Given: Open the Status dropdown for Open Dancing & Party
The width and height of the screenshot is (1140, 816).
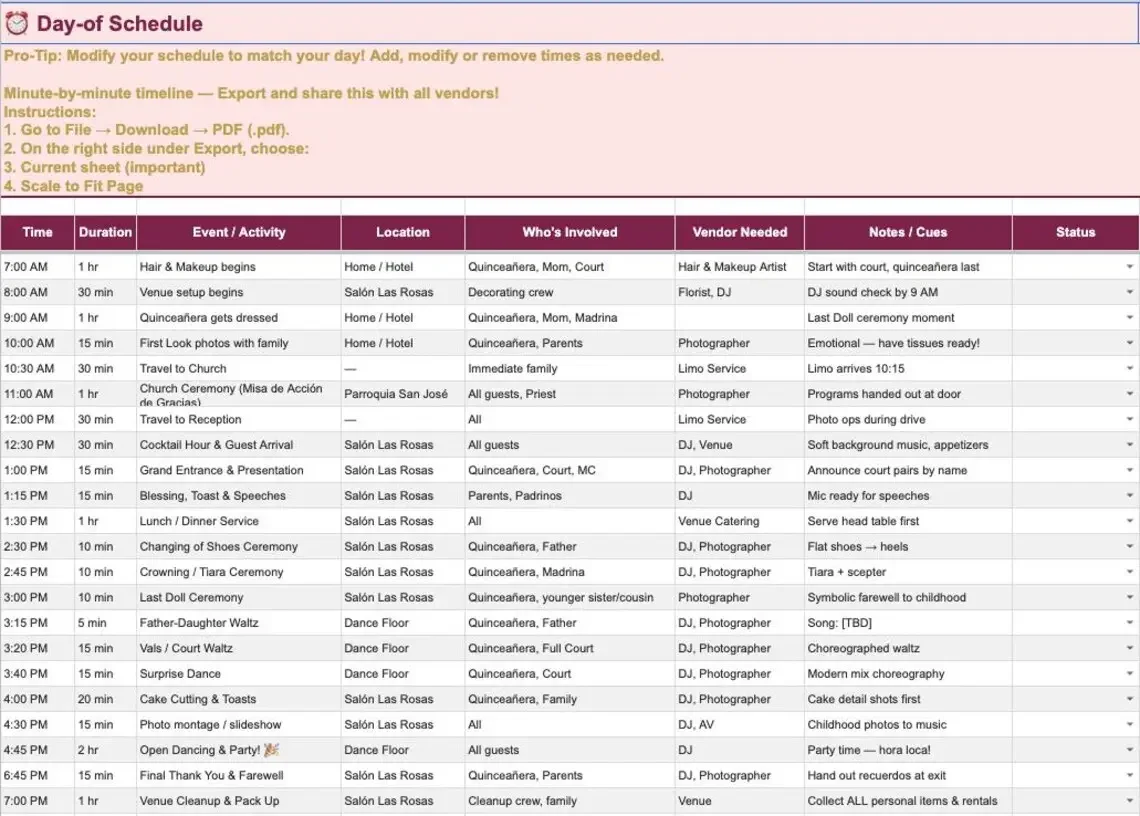Looking at the screenshot, I should coord(1131,750).
